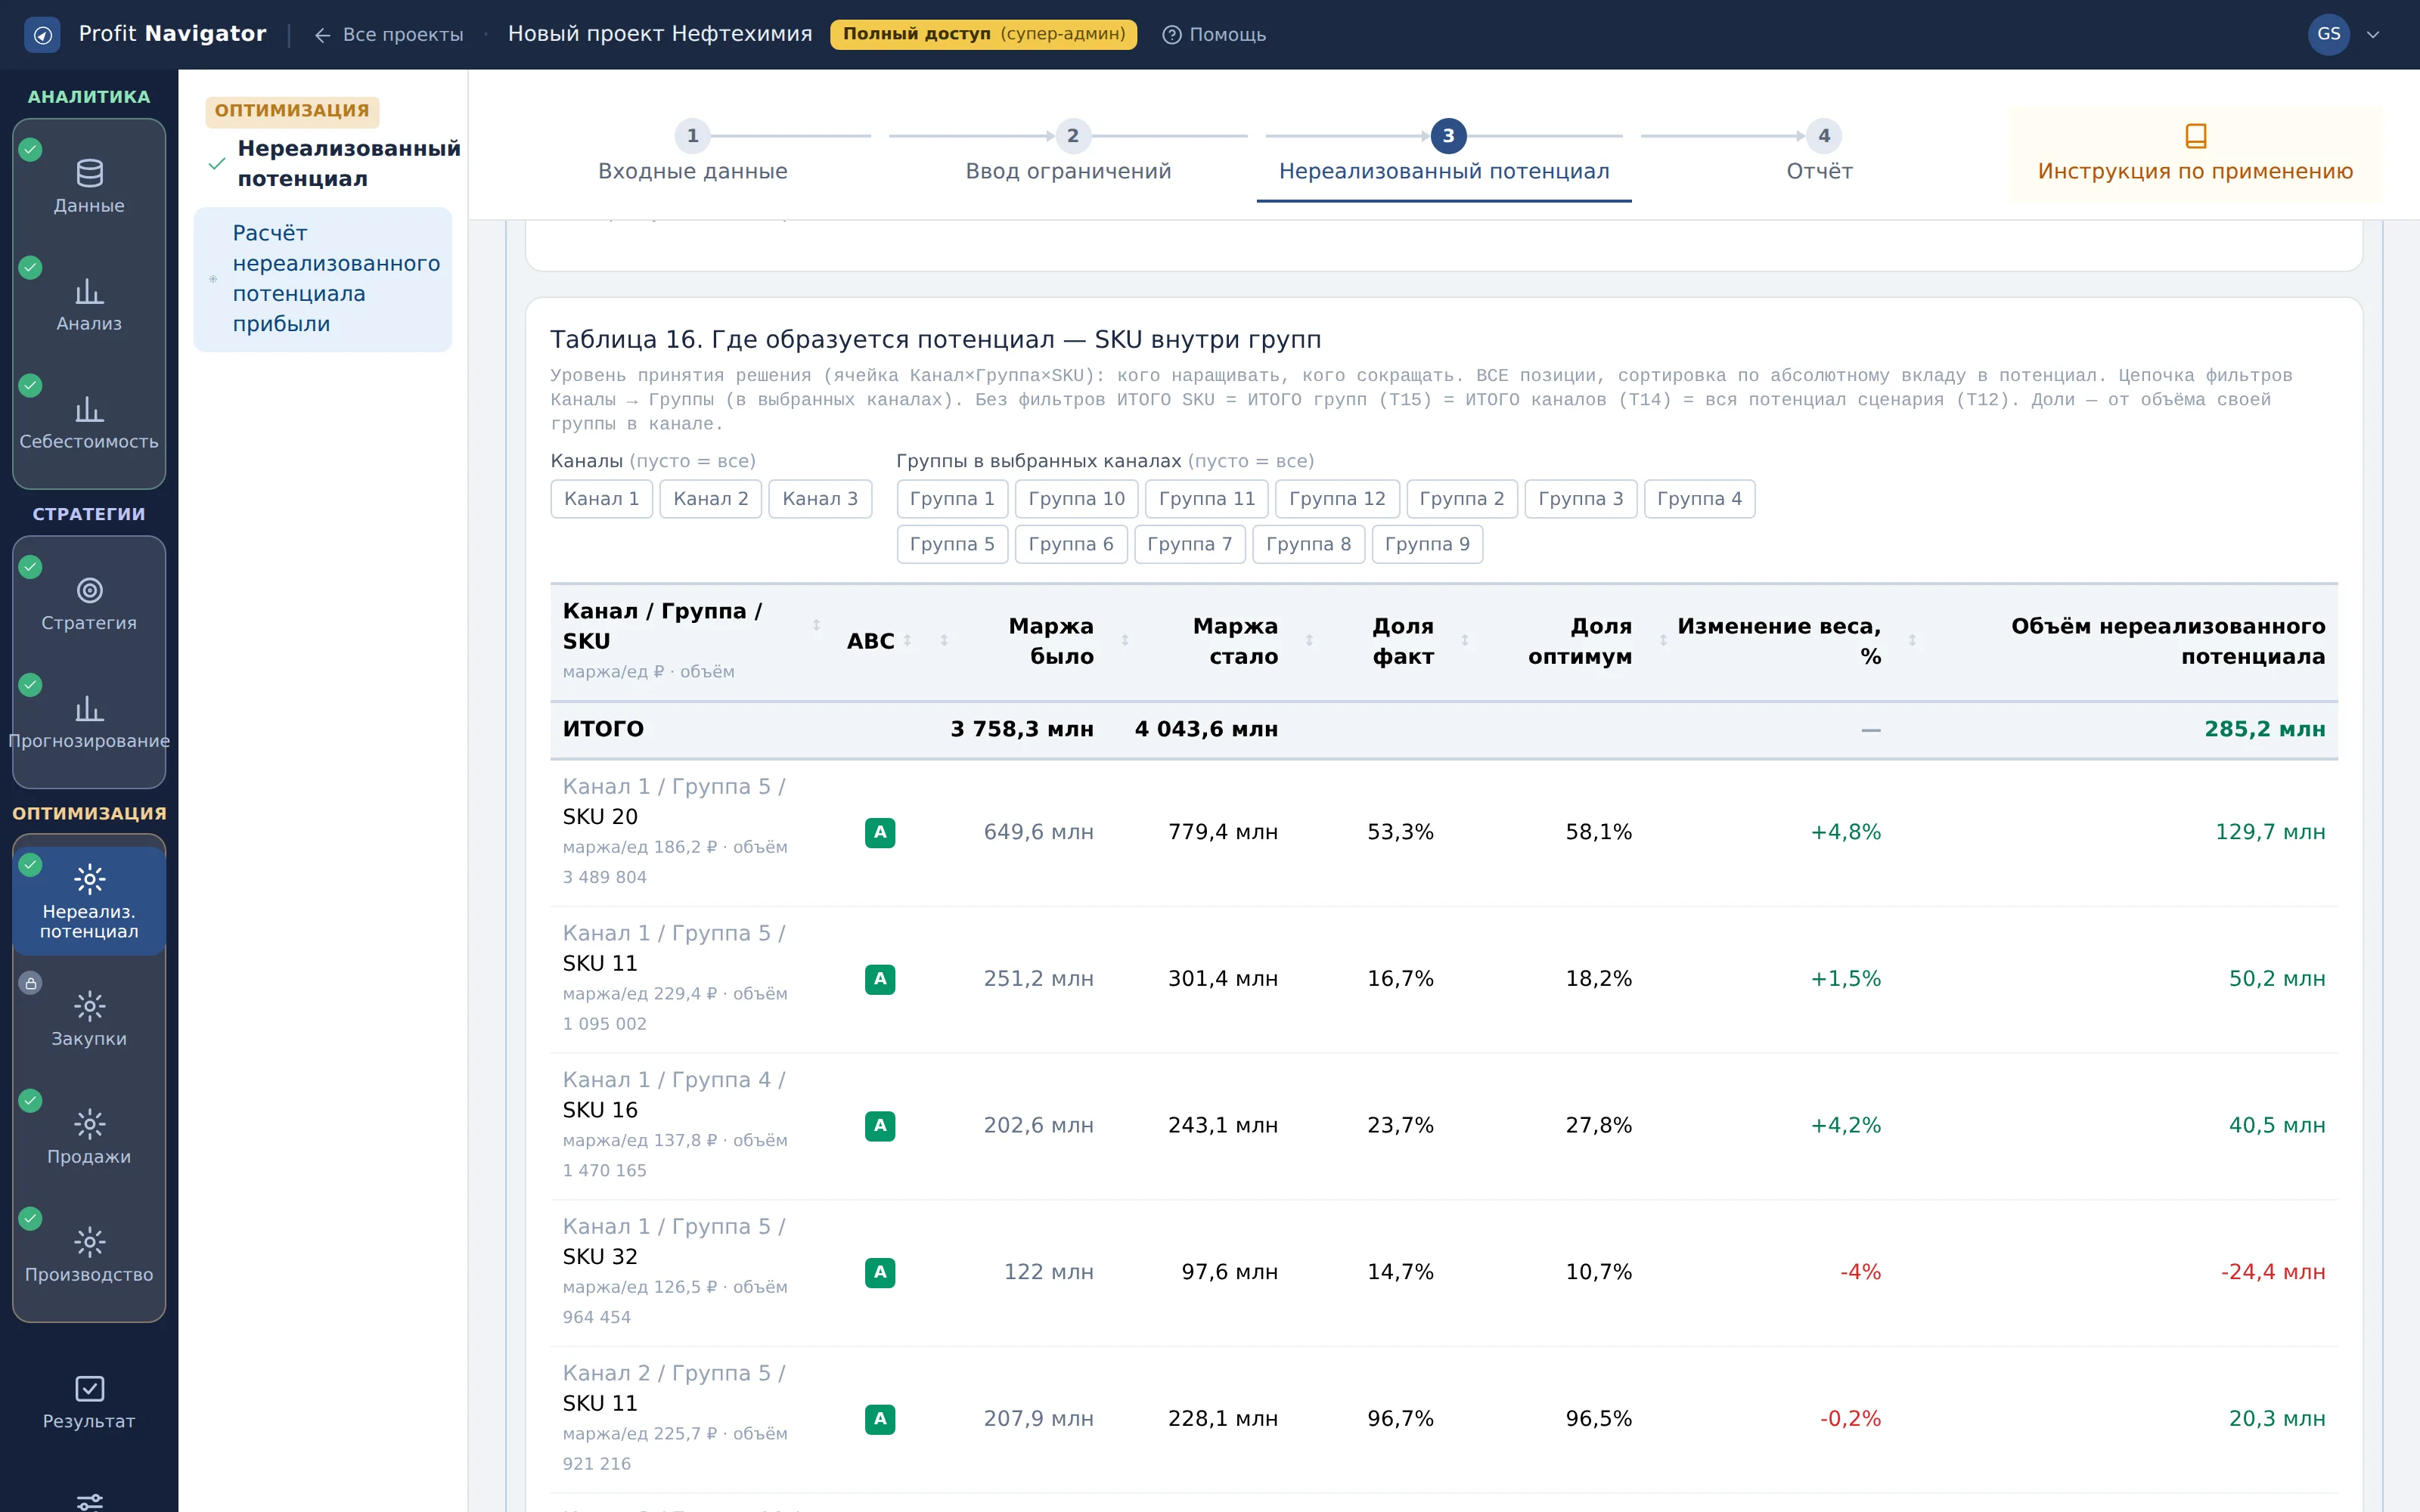Viewport: 2420px width, 1512px height.
Task: Toggle the Канал 3 filter chip
Action: pos(820,499)
